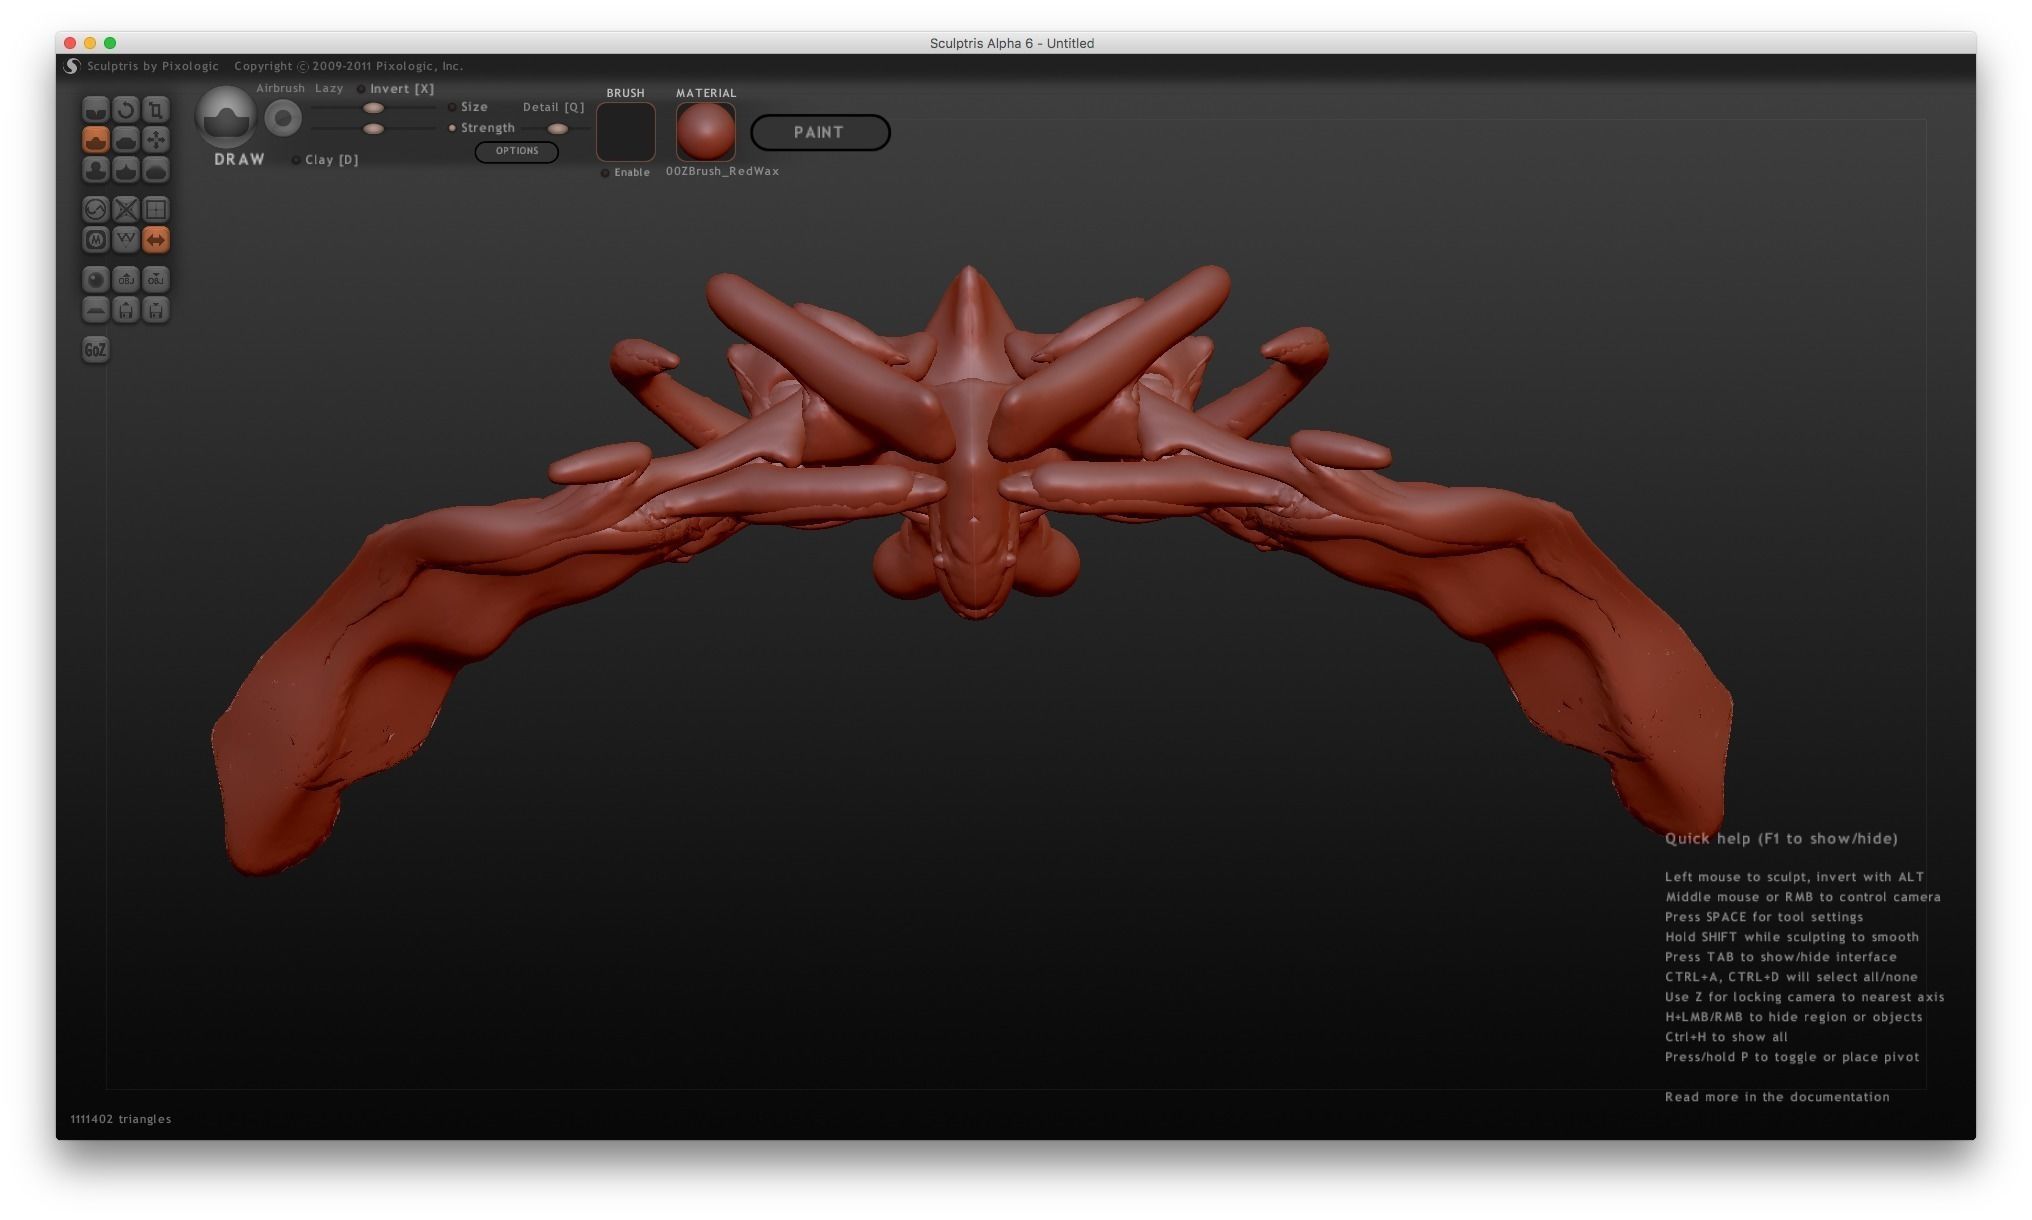The height and width of the screenshot is (1220, 2032).
Task: Select the Grab move tool
Action: [x=155, y=139]
